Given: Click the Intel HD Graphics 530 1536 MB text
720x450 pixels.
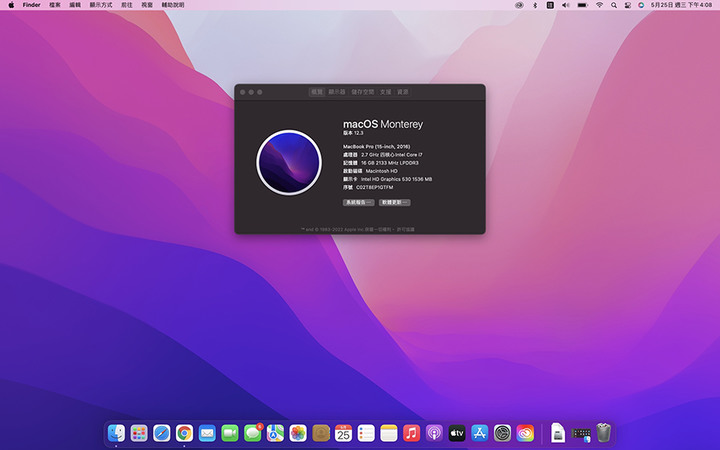Looking at the screenshot, I should [396, 179].
